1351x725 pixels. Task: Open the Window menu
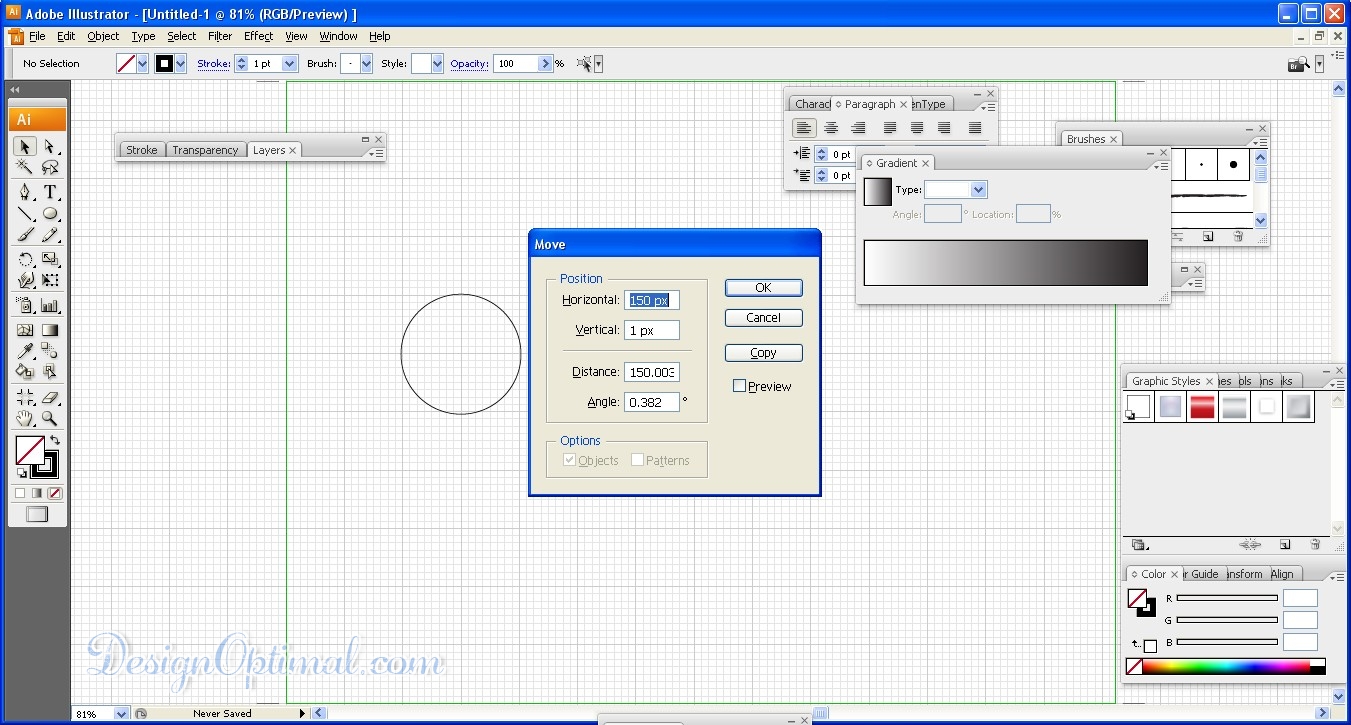click(338, 36)
